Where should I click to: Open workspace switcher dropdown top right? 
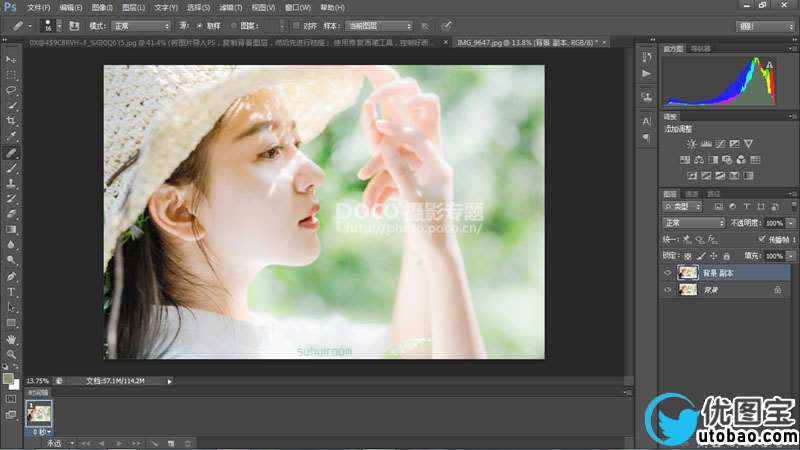point(765,26)
